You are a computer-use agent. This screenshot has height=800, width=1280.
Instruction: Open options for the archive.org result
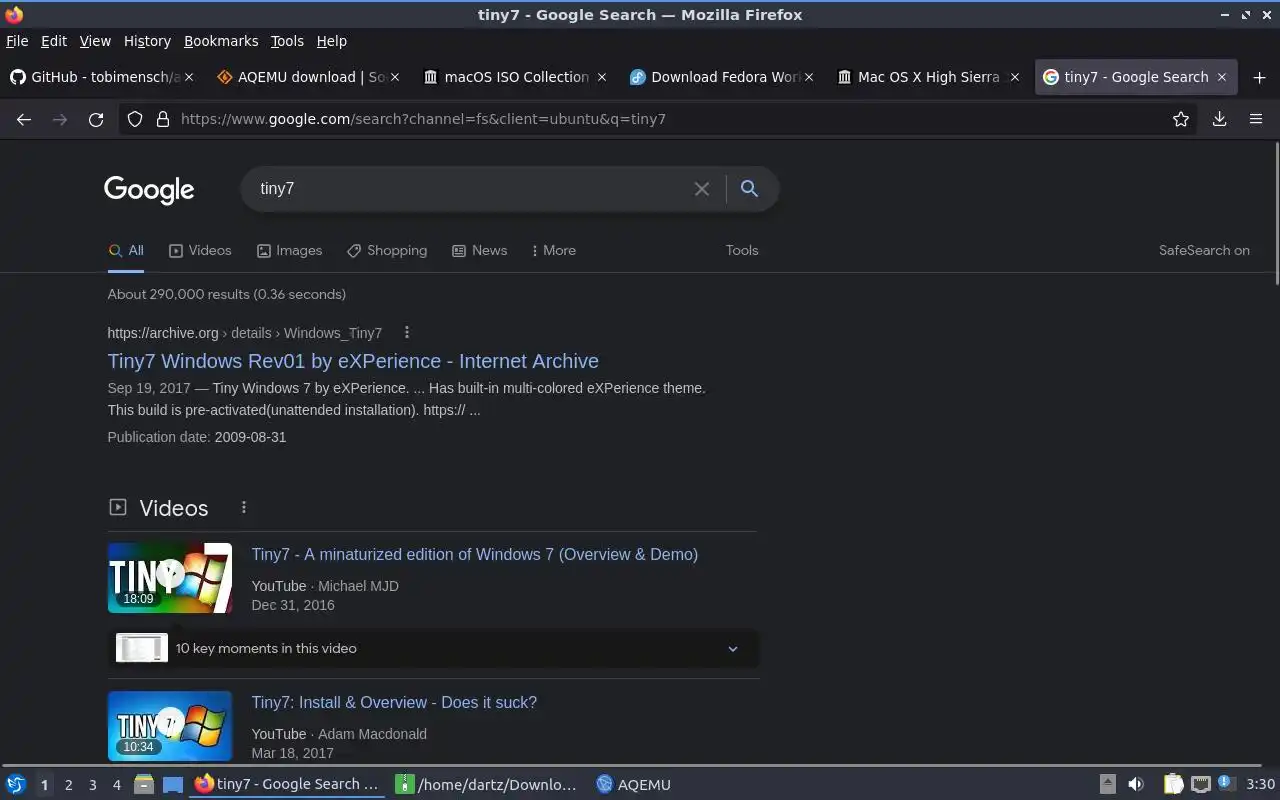406,332
